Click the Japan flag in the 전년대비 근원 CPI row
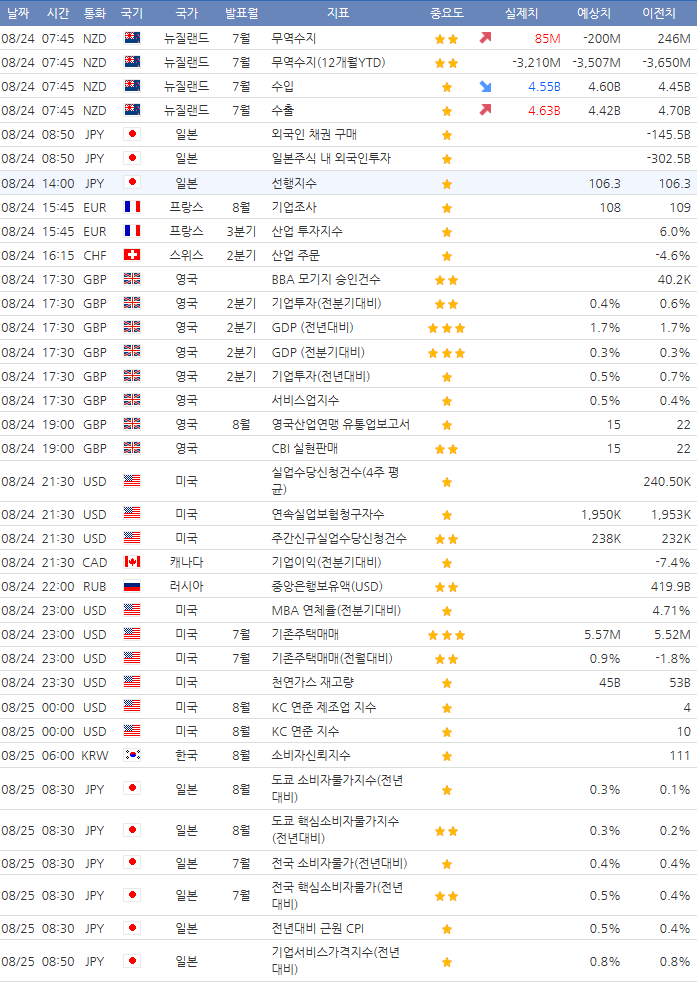Screen dimensions: 697x985 (x=132, y=928)
